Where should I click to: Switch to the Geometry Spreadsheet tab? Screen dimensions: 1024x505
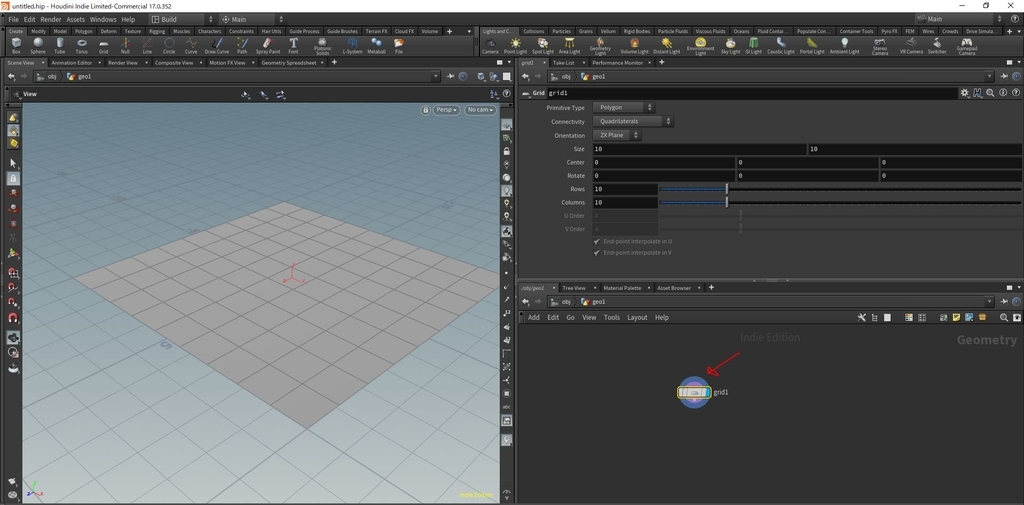(289, 63)
